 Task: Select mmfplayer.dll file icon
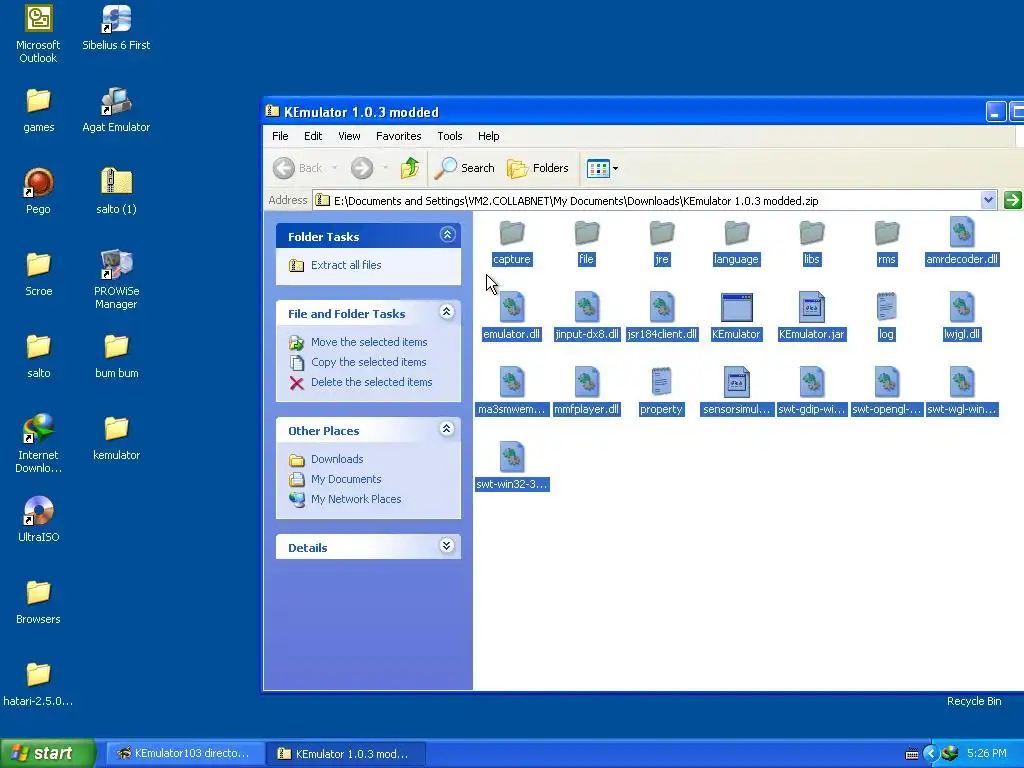(586, 382)
